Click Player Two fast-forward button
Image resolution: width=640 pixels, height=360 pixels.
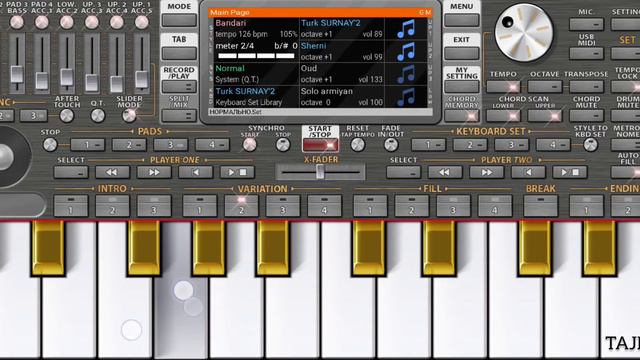tap(487, 172)
